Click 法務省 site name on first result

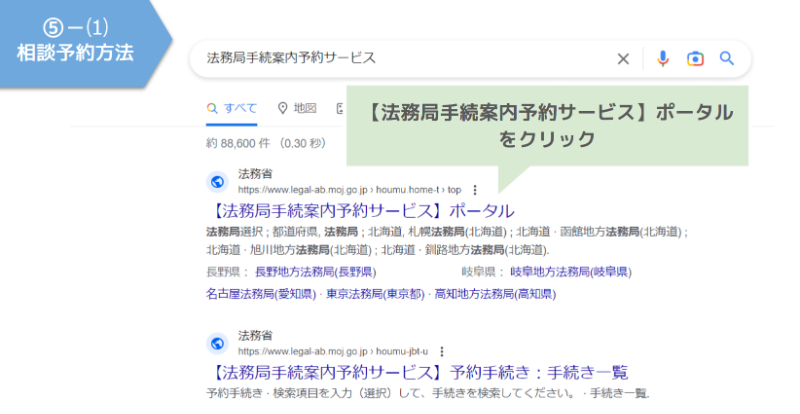pos(255,174)
